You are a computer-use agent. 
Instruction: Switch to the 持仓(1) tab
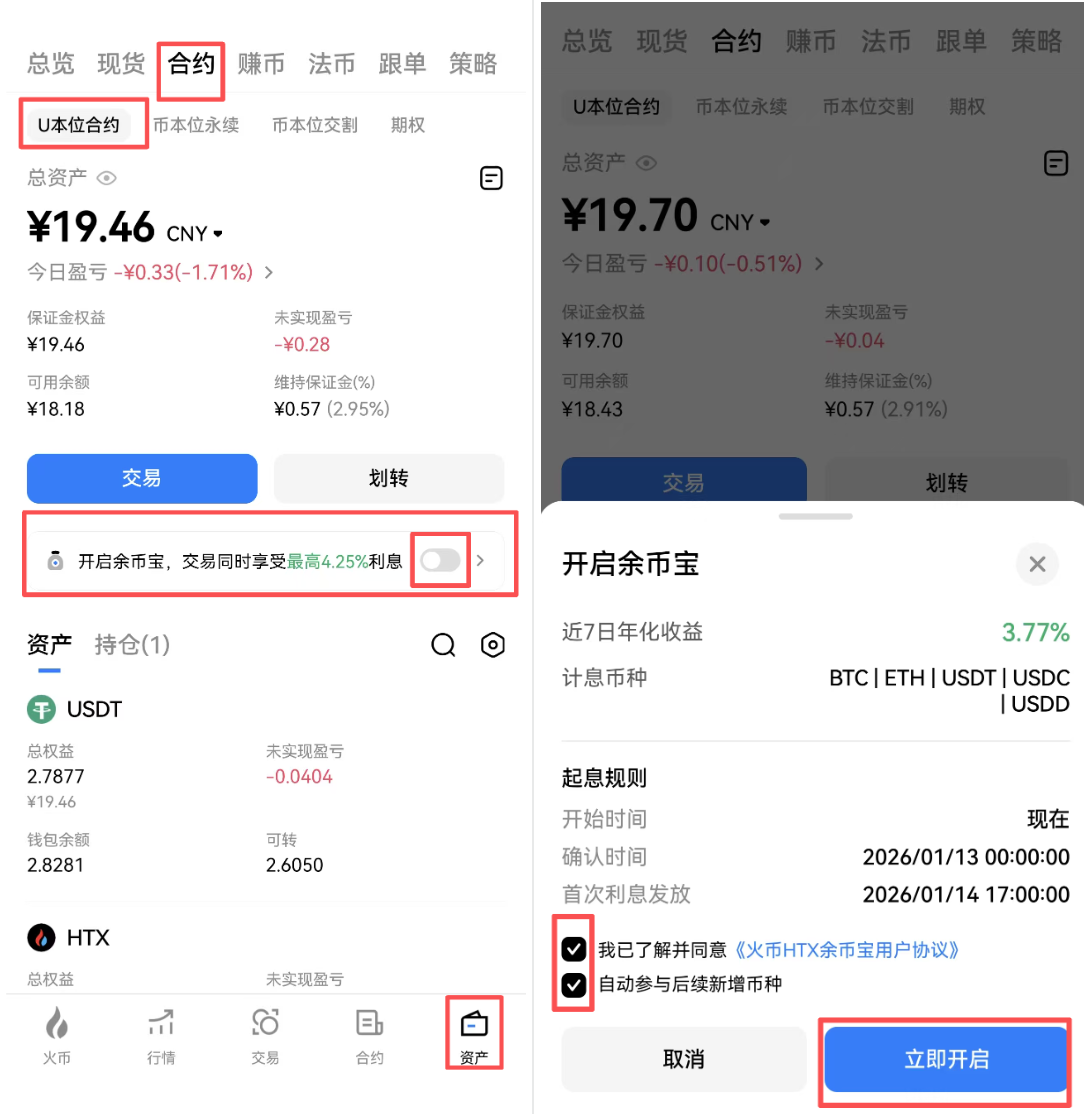coord(132,644)
